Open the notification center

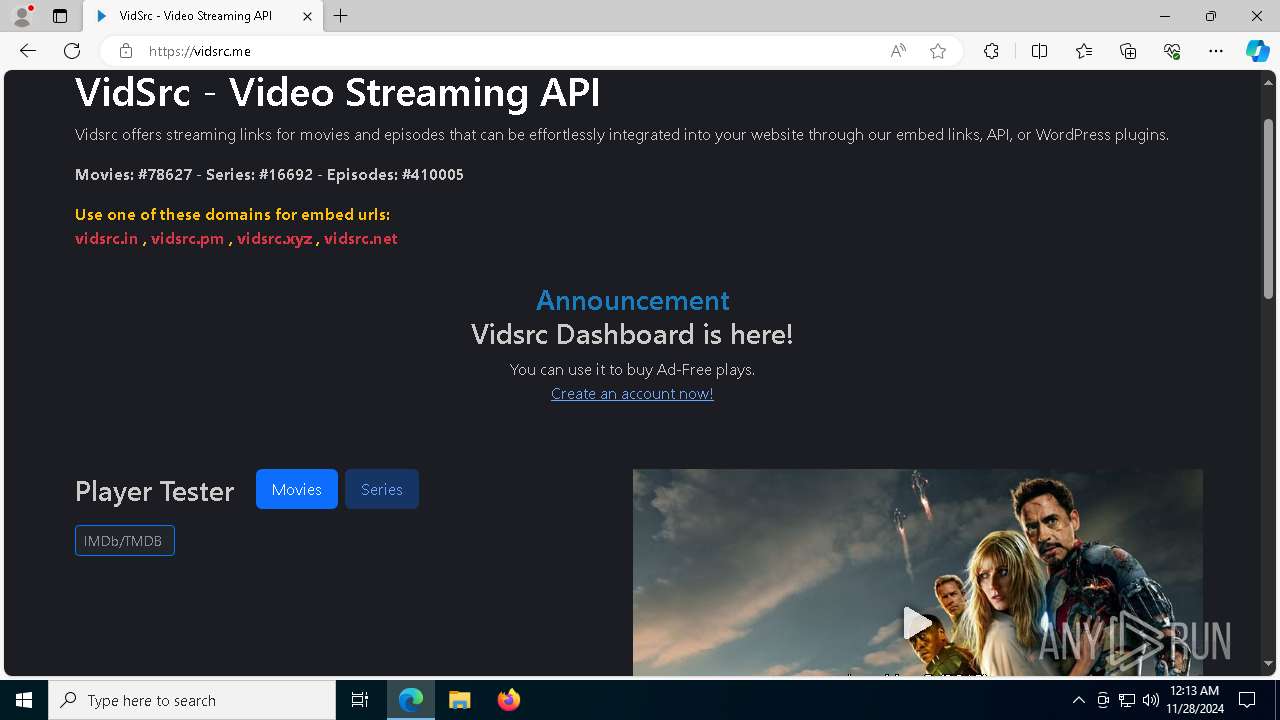click(1247, 700)
